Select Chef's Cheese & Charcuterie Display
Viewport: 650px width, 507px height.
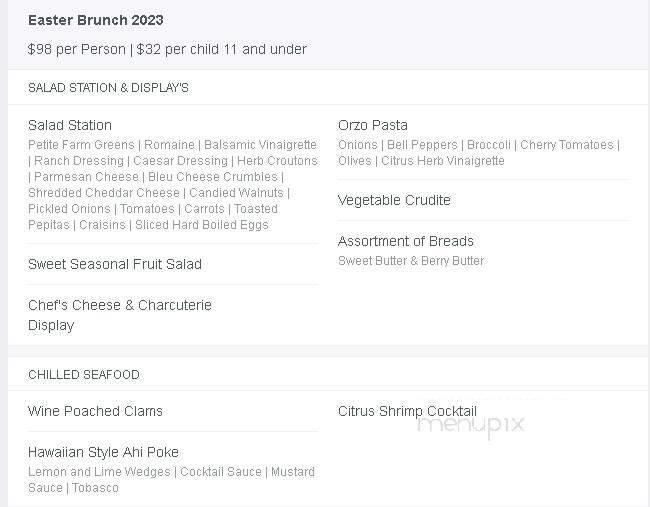[x=120, y=315]
